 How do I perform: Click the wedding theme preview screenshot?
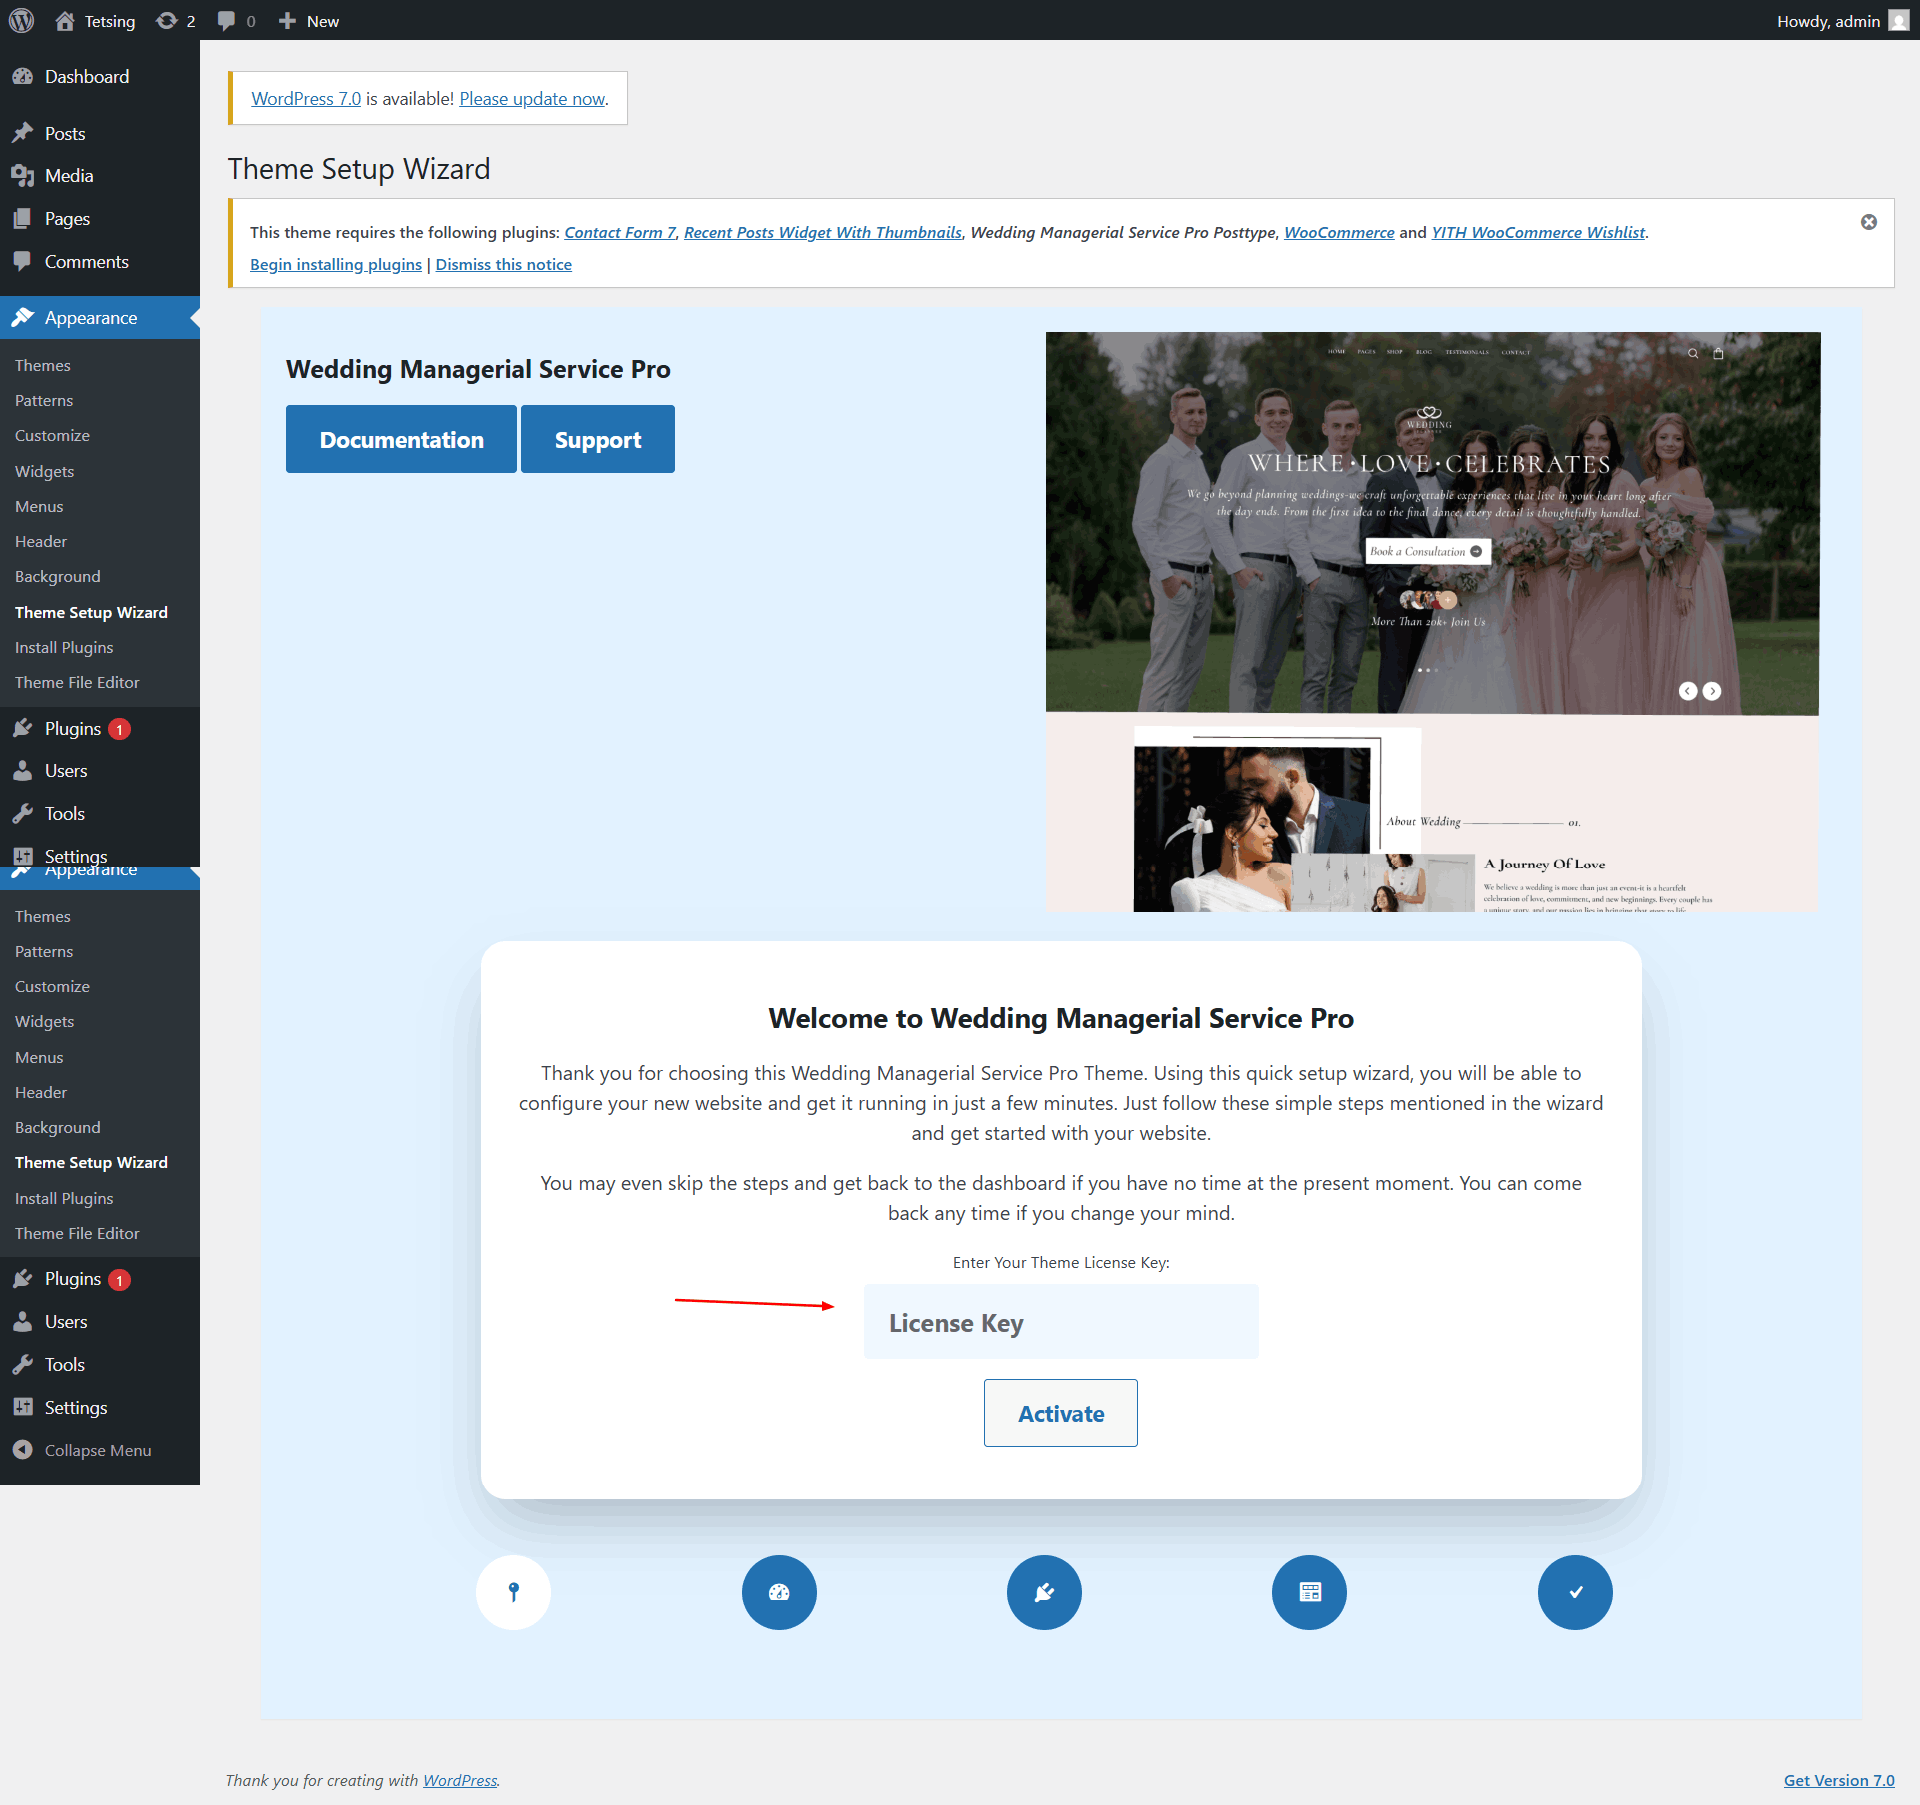tap(1432, 621)
